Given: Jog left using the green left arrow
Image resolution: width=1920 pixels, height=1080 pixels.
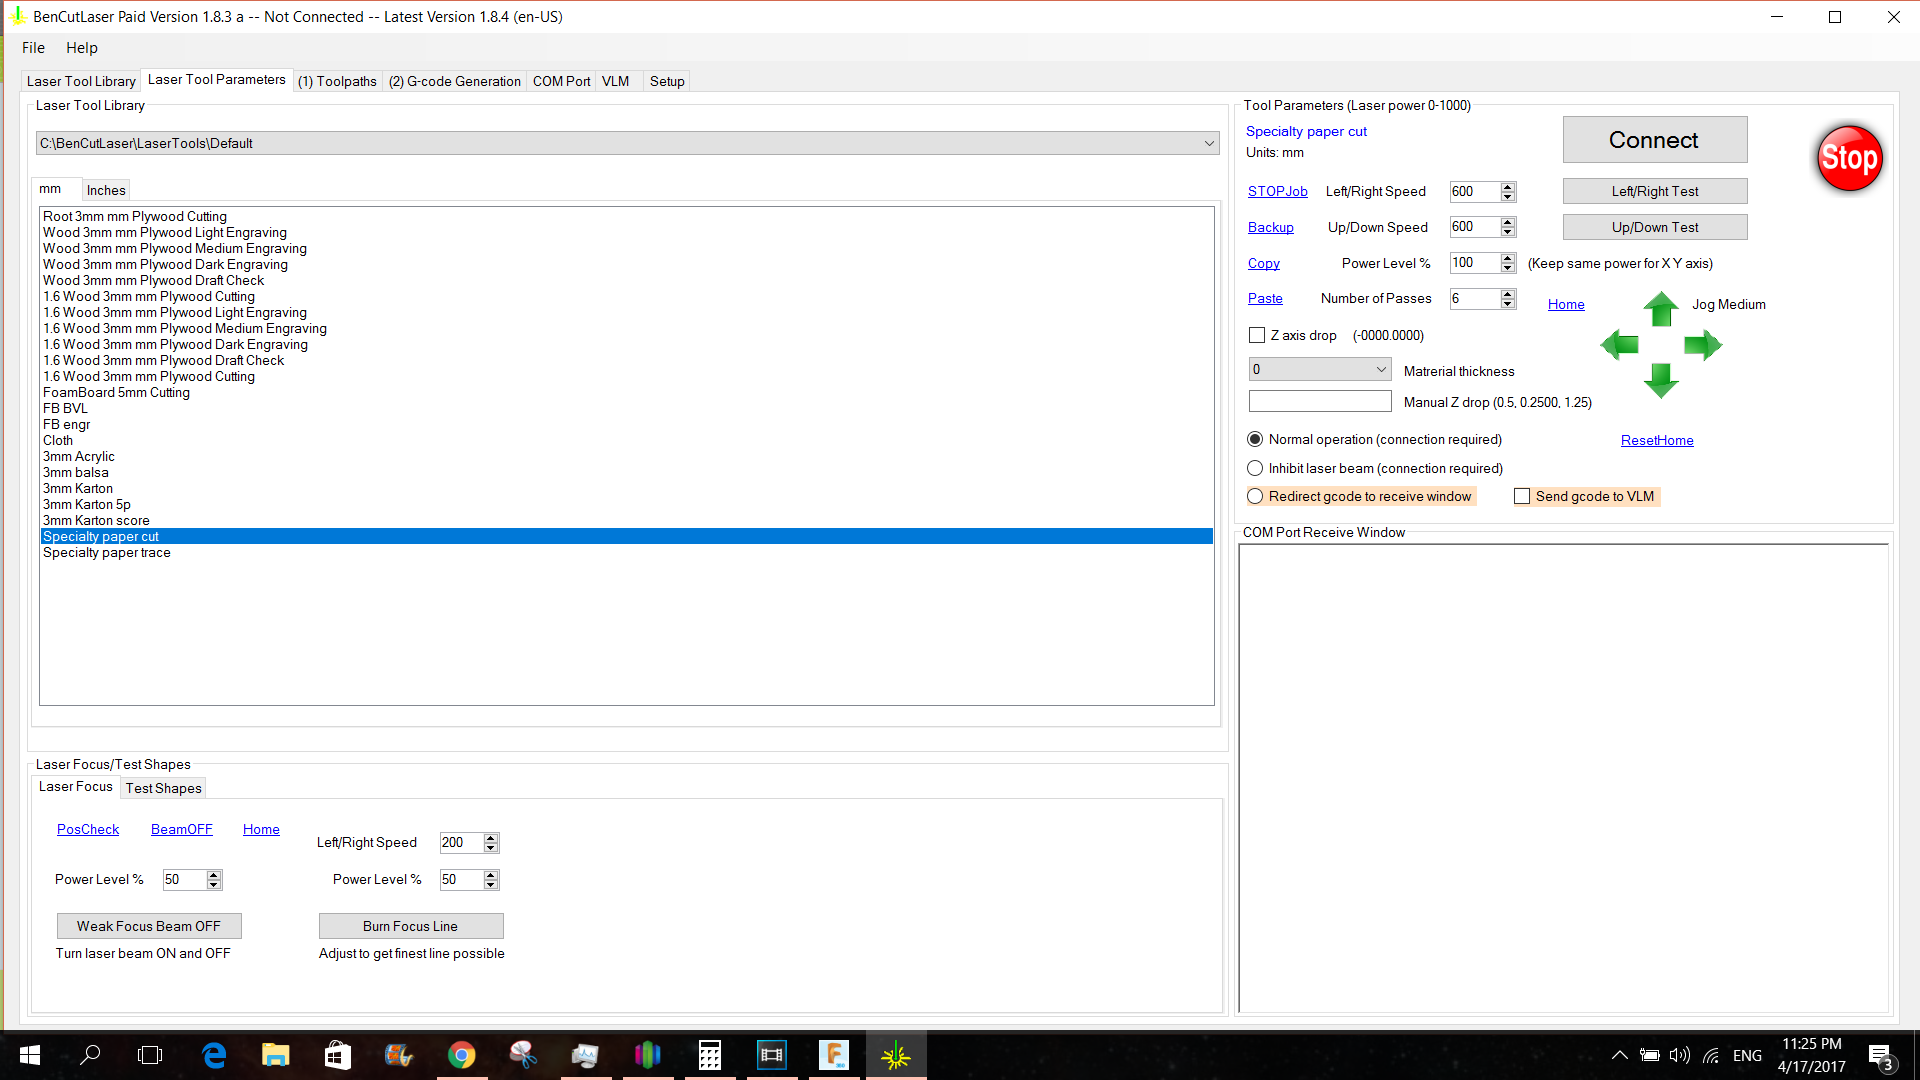Looking at the screenshot, I should point(1621,345).
